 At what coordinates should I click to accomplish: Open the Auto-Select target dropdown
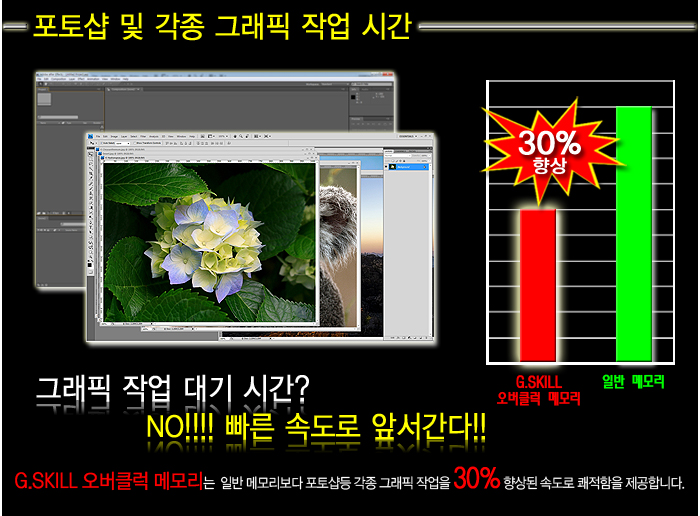[x=123, y=143]
